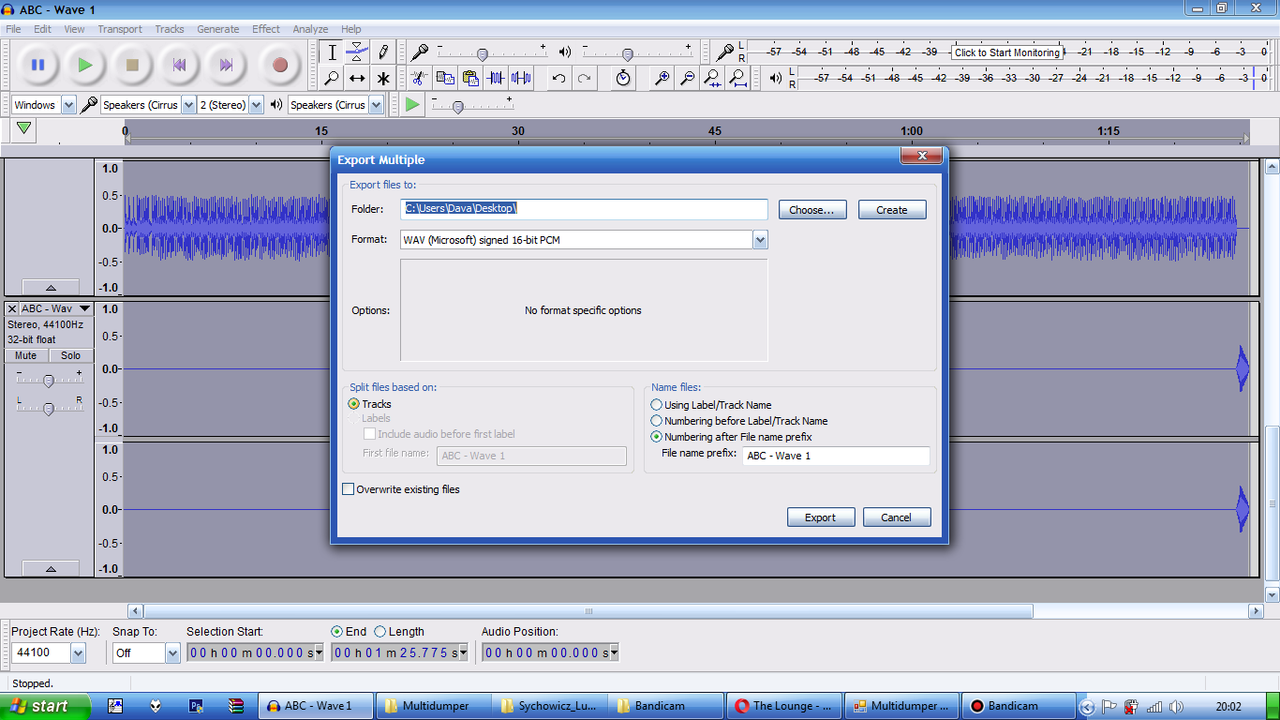Select the I-beam Selection tool
Viewport: 1280px width, 720px height.
[332, 53]
